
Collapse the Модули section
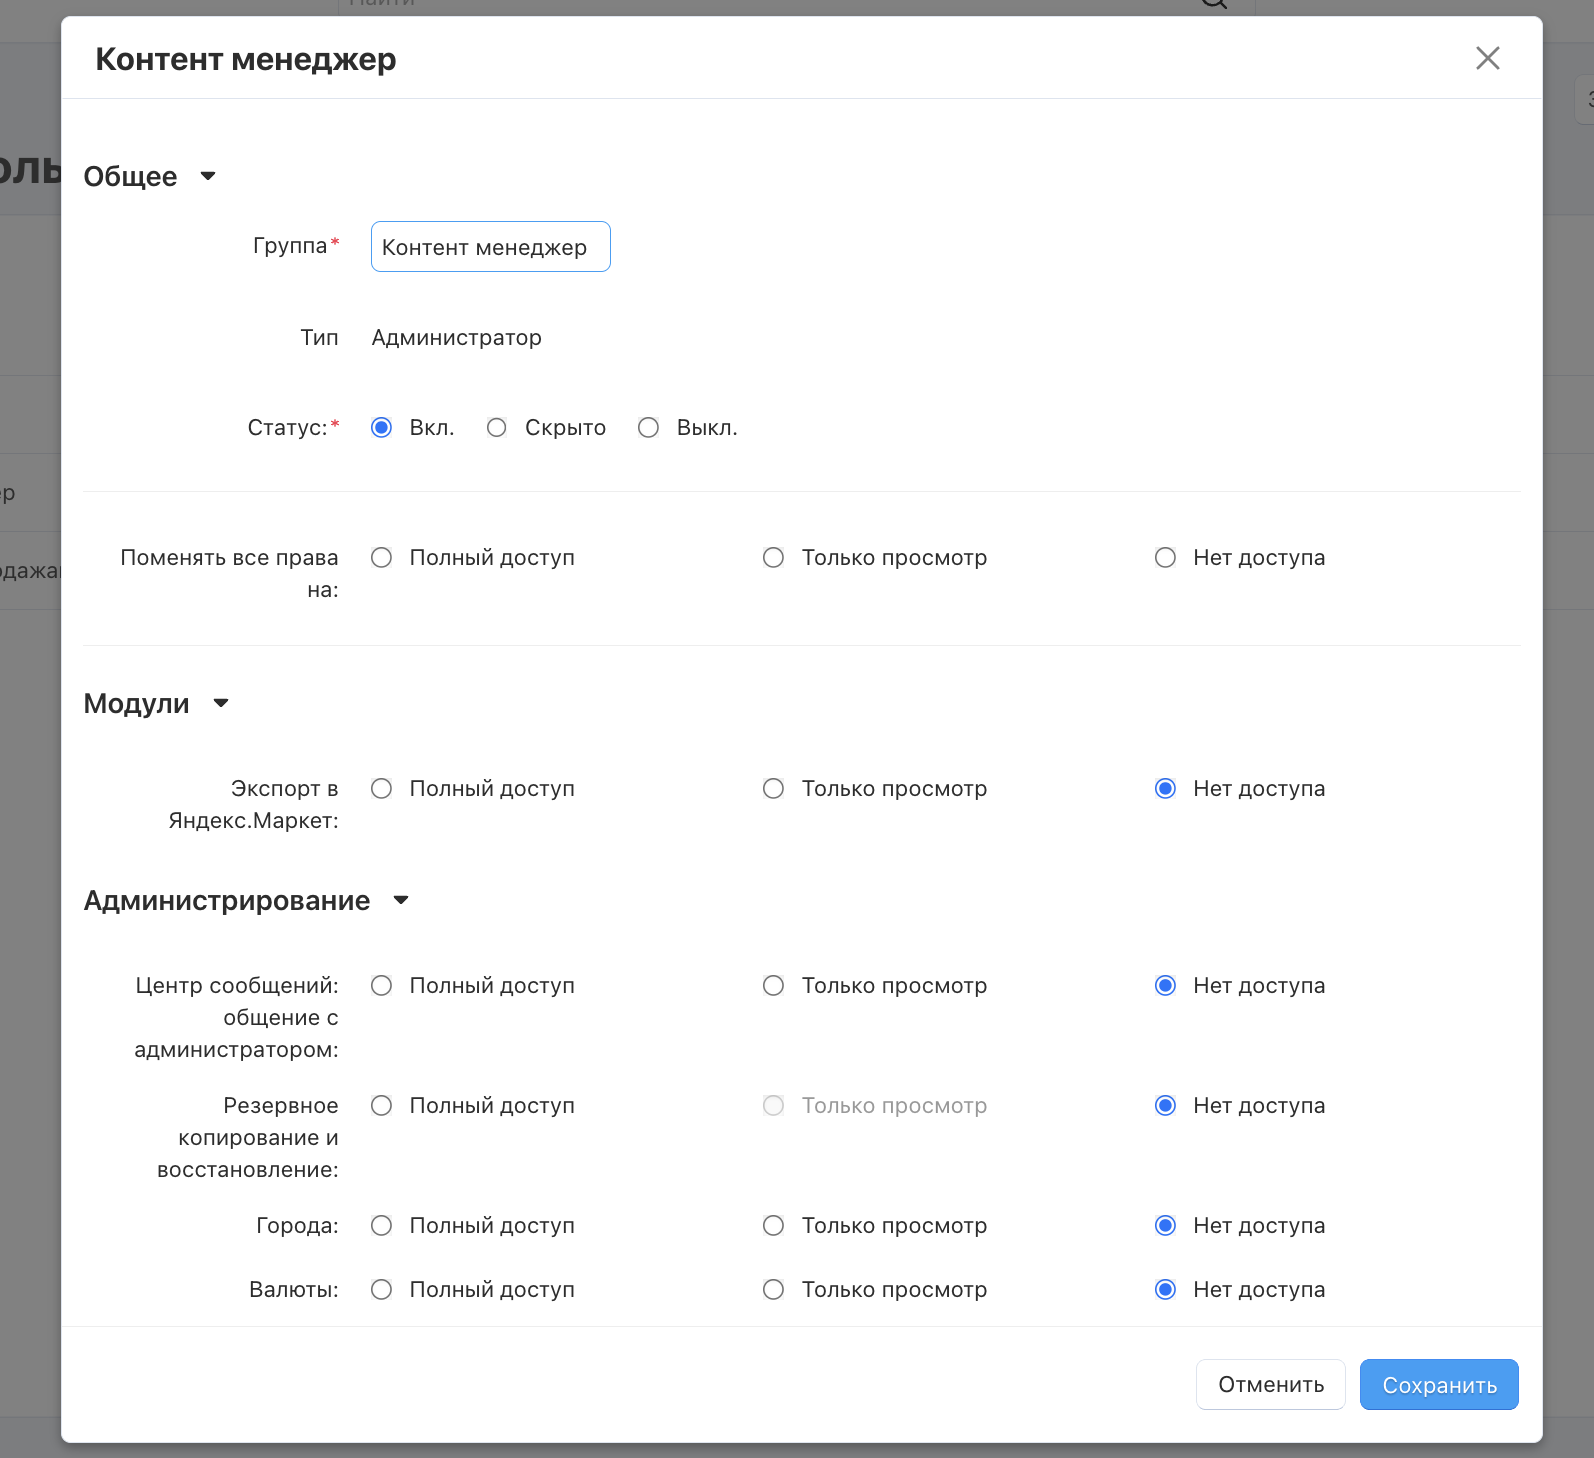(221, 703)
